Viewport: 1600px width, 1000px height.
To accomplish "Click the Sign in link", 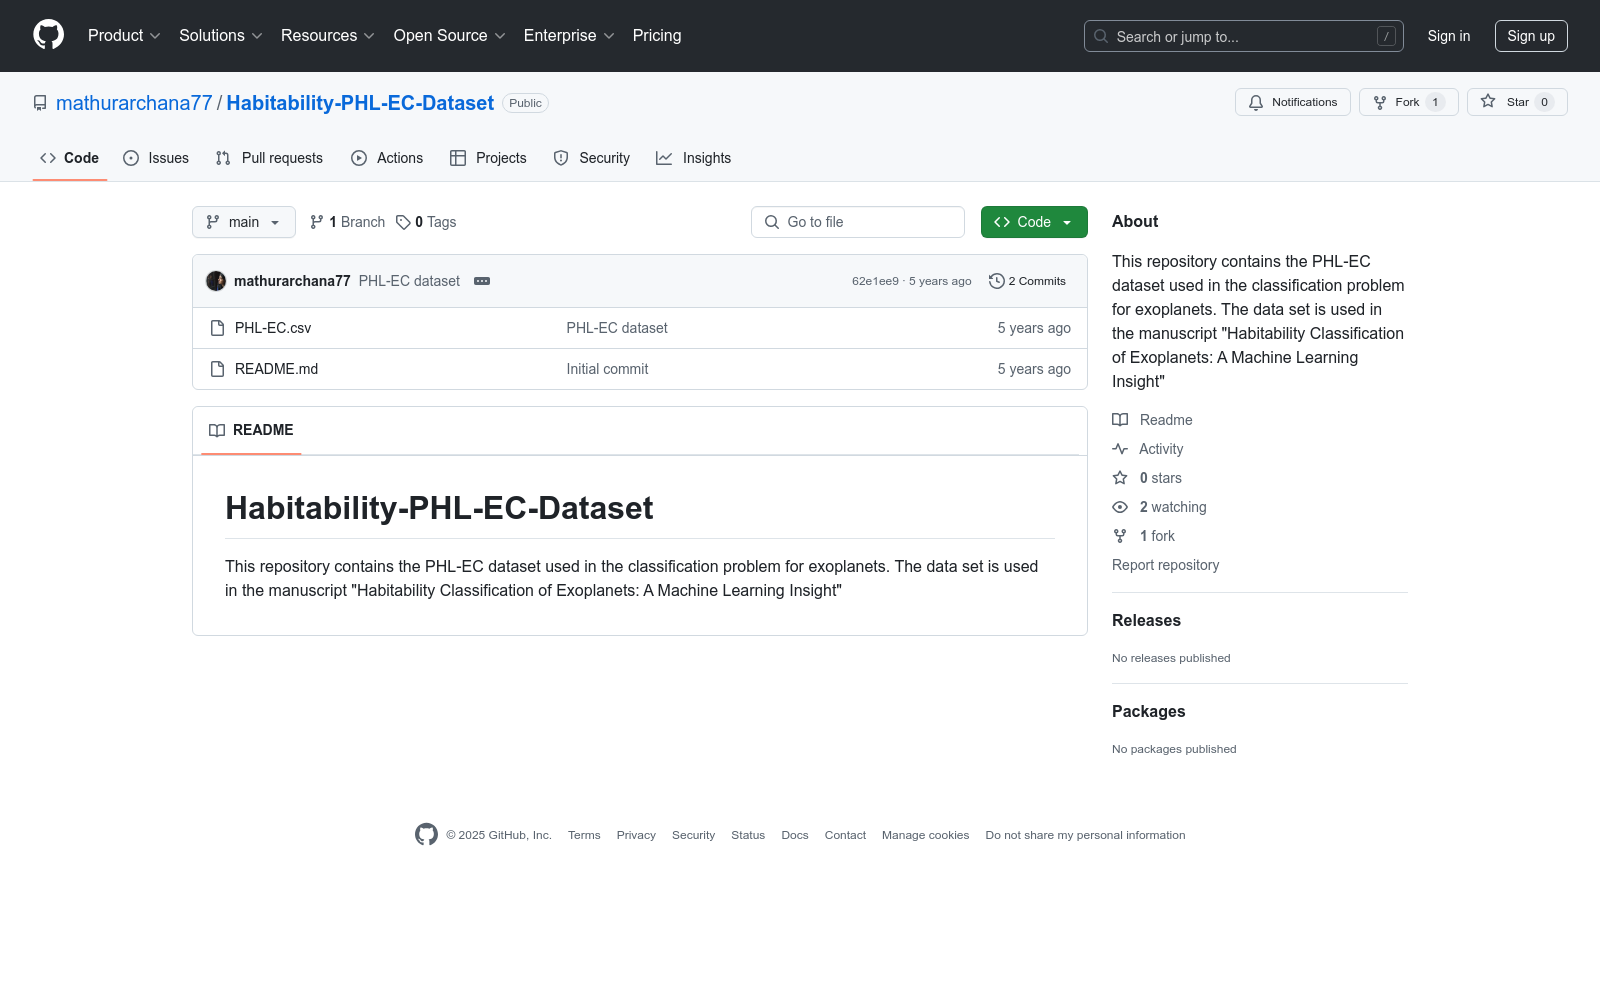I will [x=1449, y=36].
